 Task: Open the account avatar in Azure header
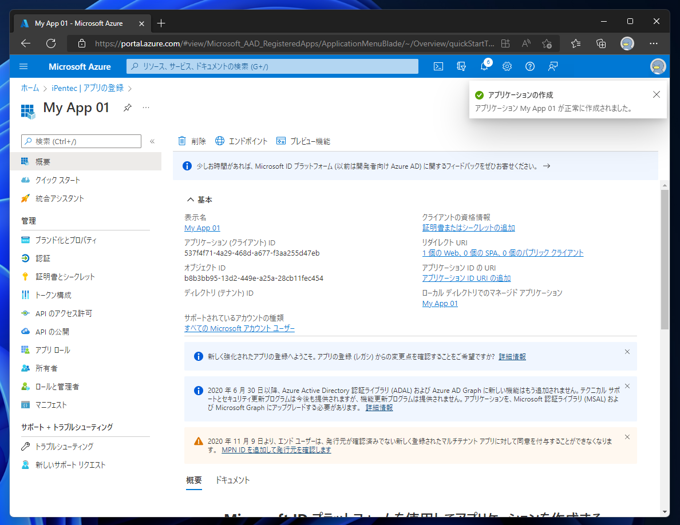[657, 66]
